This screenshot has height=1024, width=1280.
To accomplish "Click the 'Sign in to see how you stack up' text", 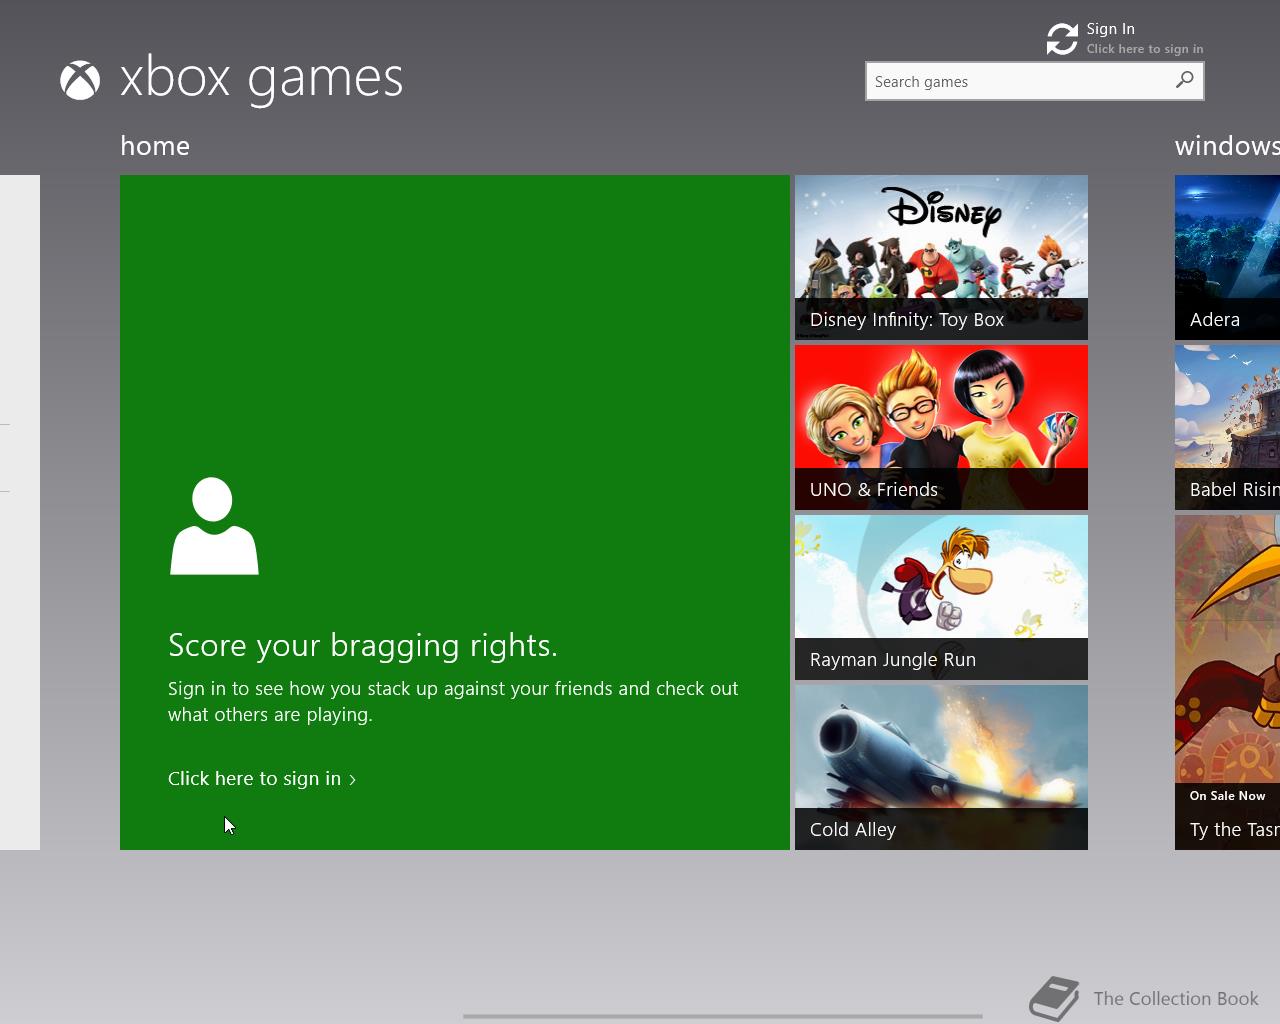I will 453,701.
